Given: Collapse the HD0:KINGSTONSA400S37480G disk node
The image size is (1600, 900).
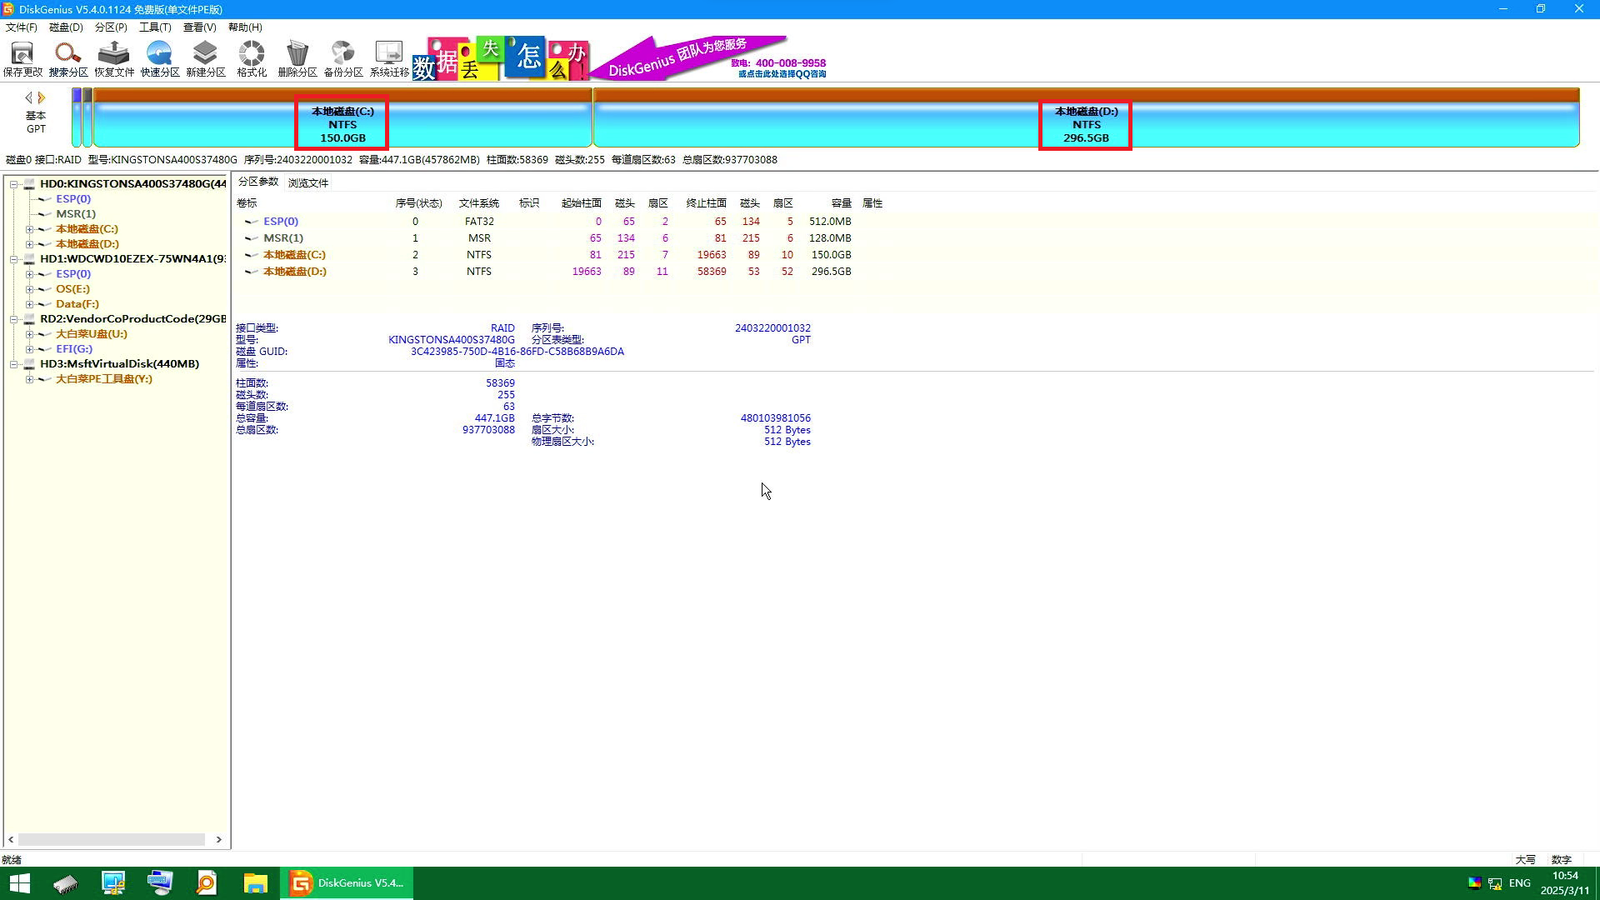Looking at the screenshot, I should point(14,184).
